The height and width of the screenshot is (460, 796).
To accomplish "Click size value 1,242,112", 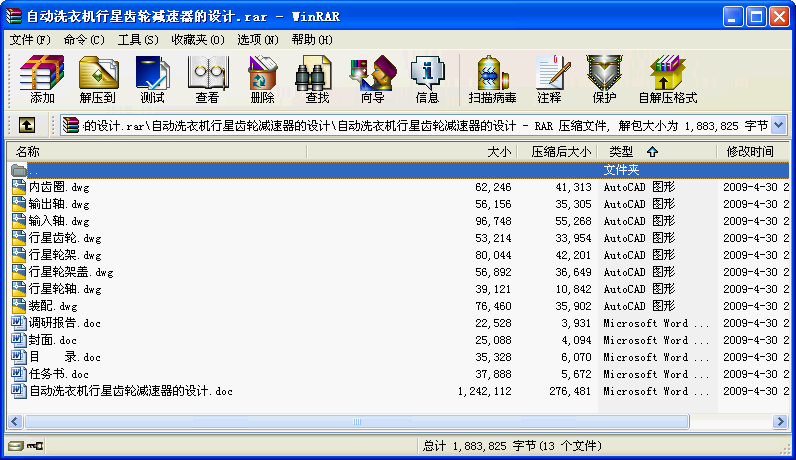I will pos(484,391).
